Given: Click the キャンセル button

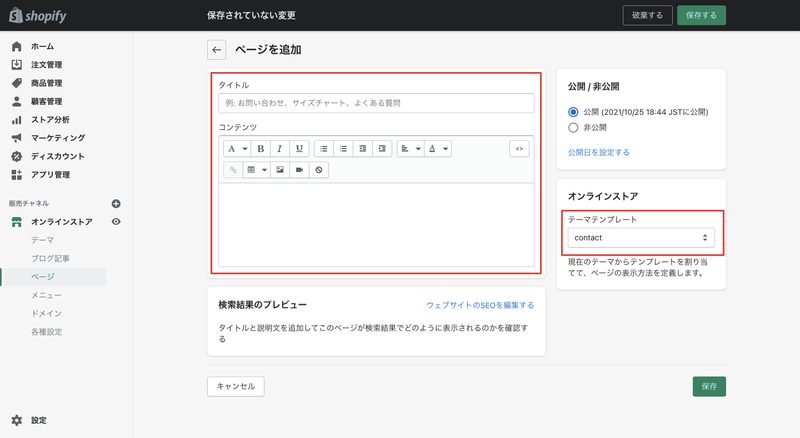Looking at the screenshot, I should 236,386.
